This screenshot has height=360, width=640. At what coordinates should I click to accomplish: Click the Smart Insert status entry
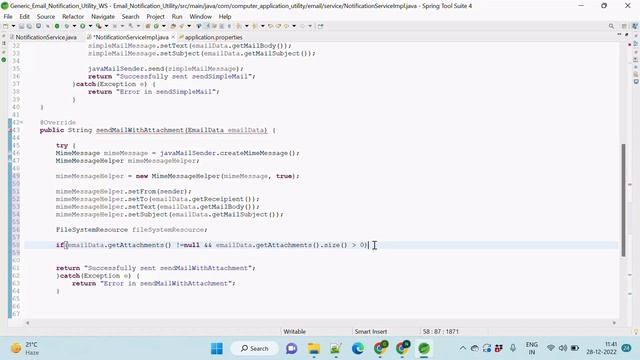pos(371,331)
